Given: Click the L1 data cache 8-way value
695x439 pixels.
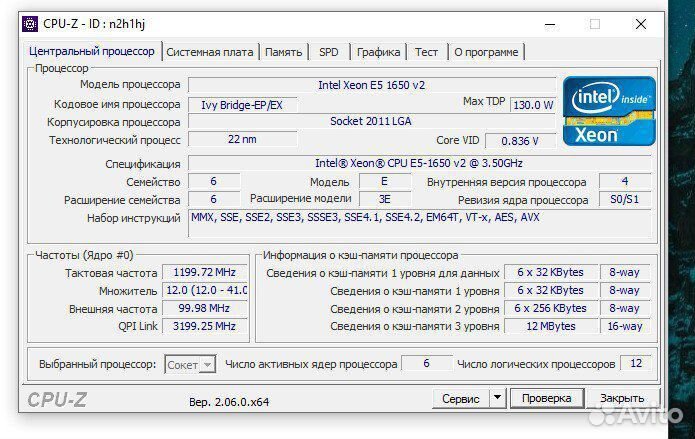Looking at the screenshot, I should pos(625,272).
